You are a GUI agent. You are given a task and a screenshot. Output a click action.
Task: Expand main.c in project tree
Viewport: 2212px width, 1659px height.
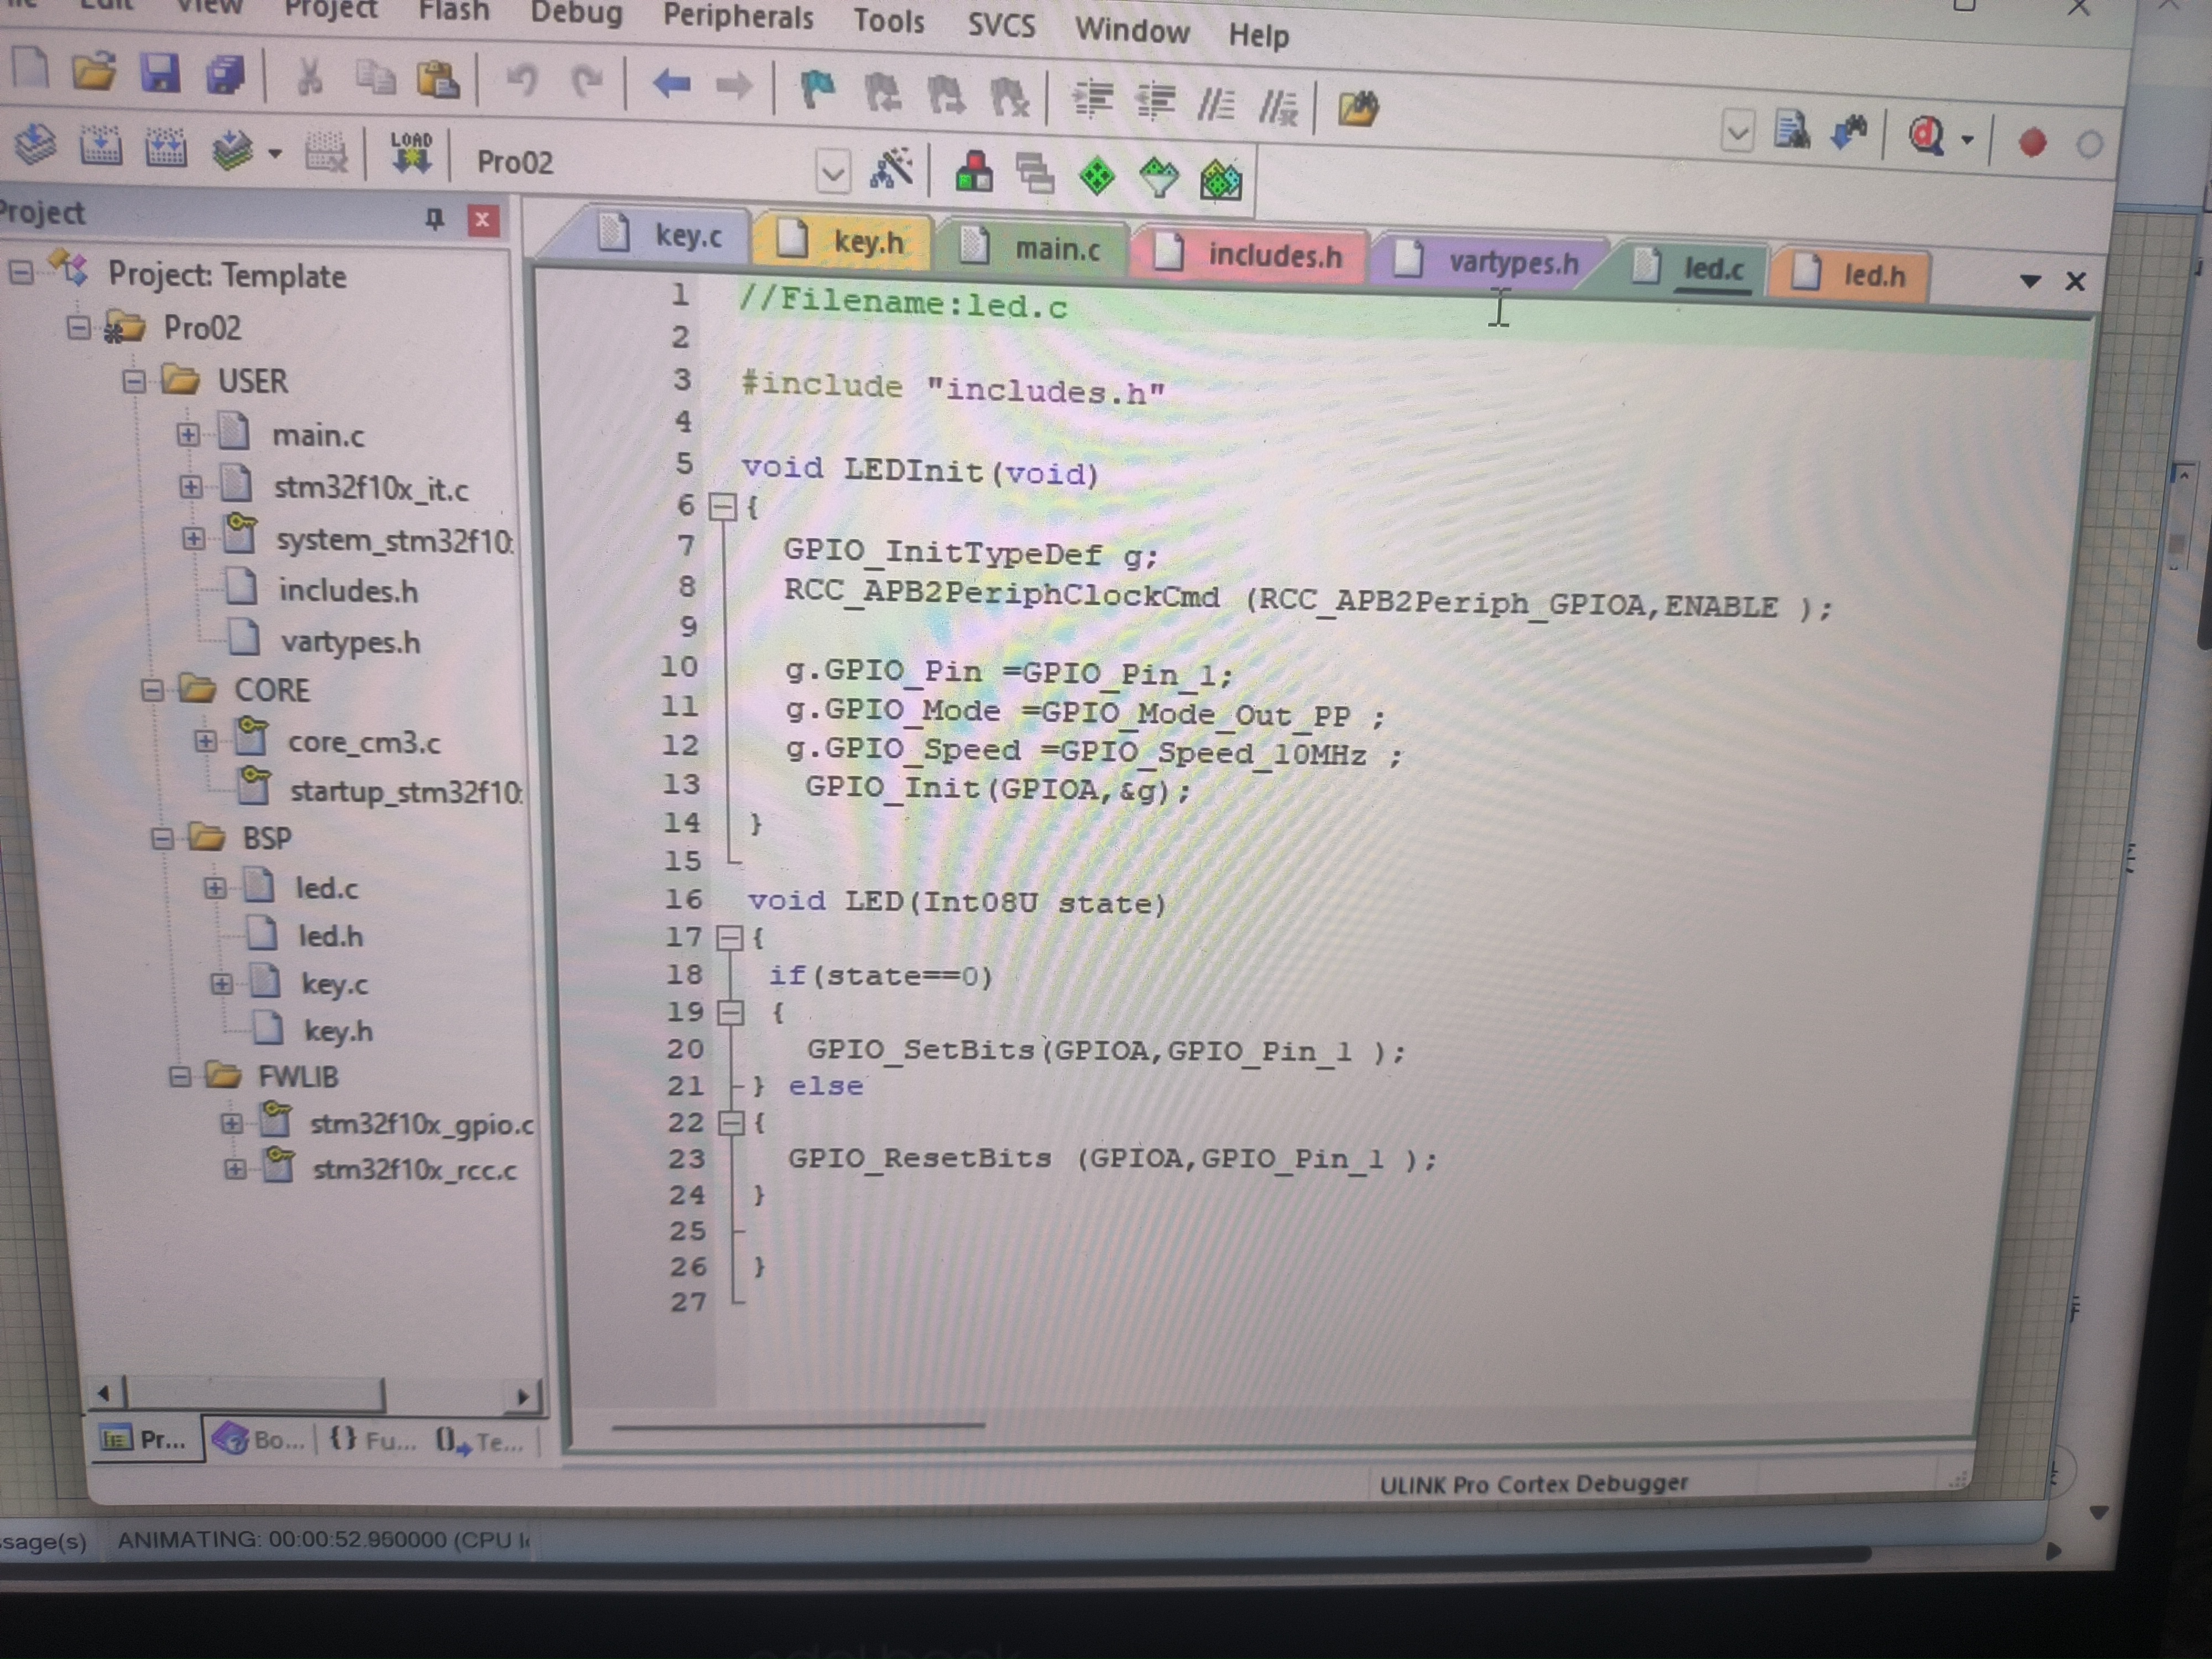point(188,434)
